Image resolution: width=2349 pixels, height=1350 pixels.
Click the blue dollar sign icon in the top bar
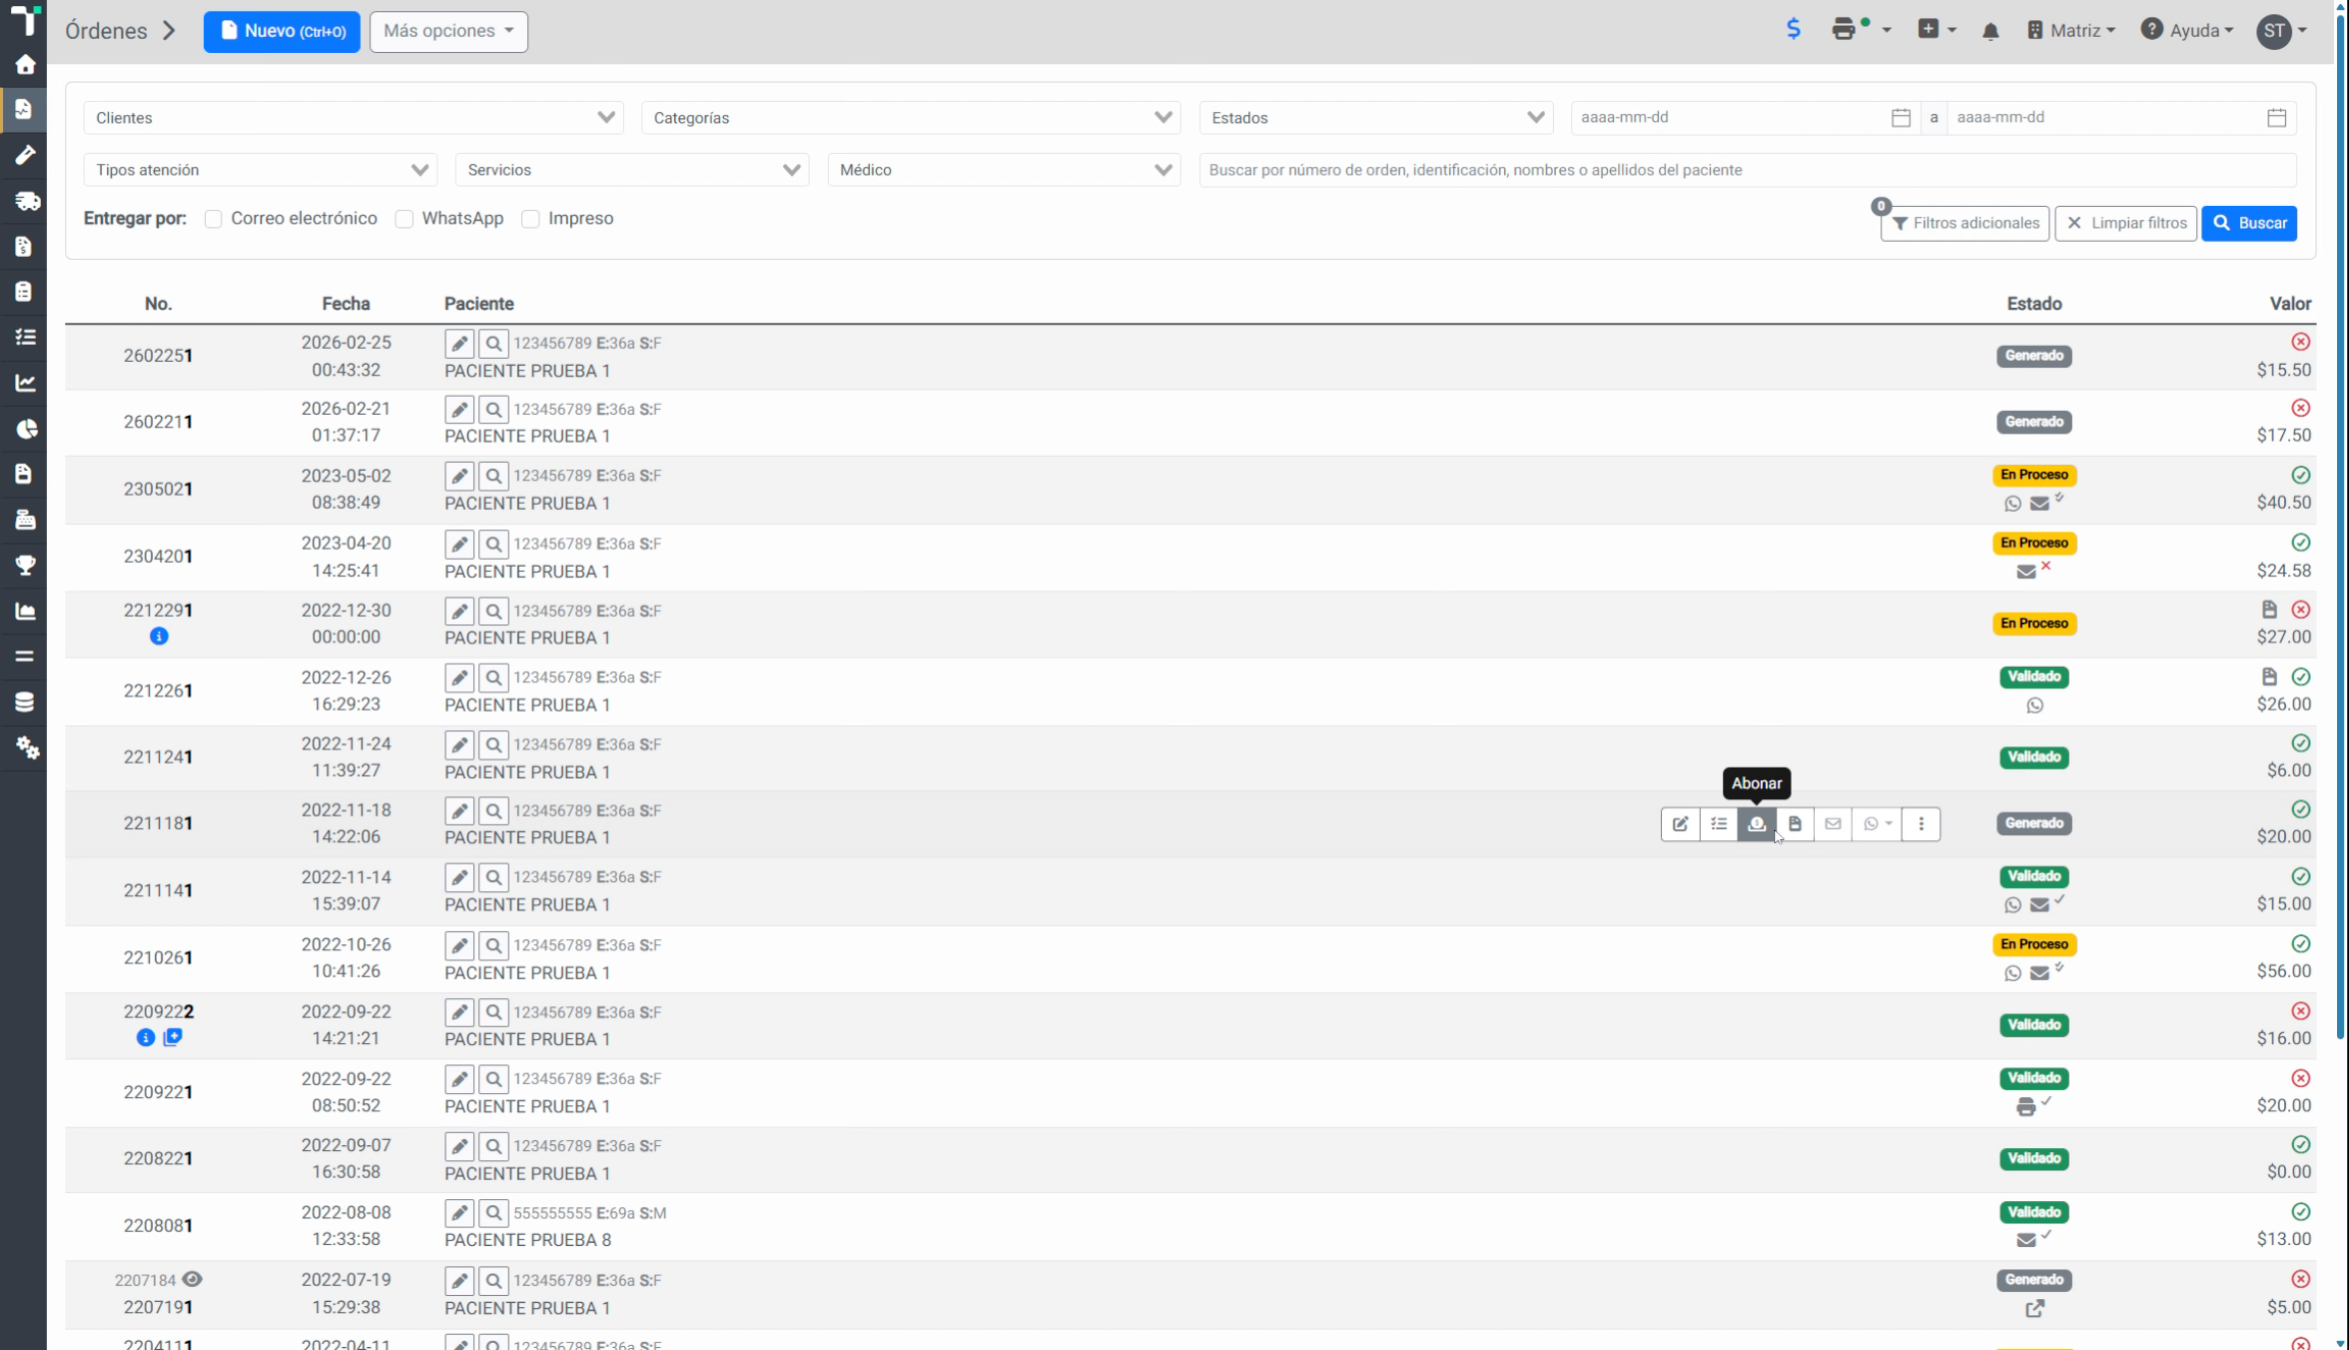[1793, 30]
